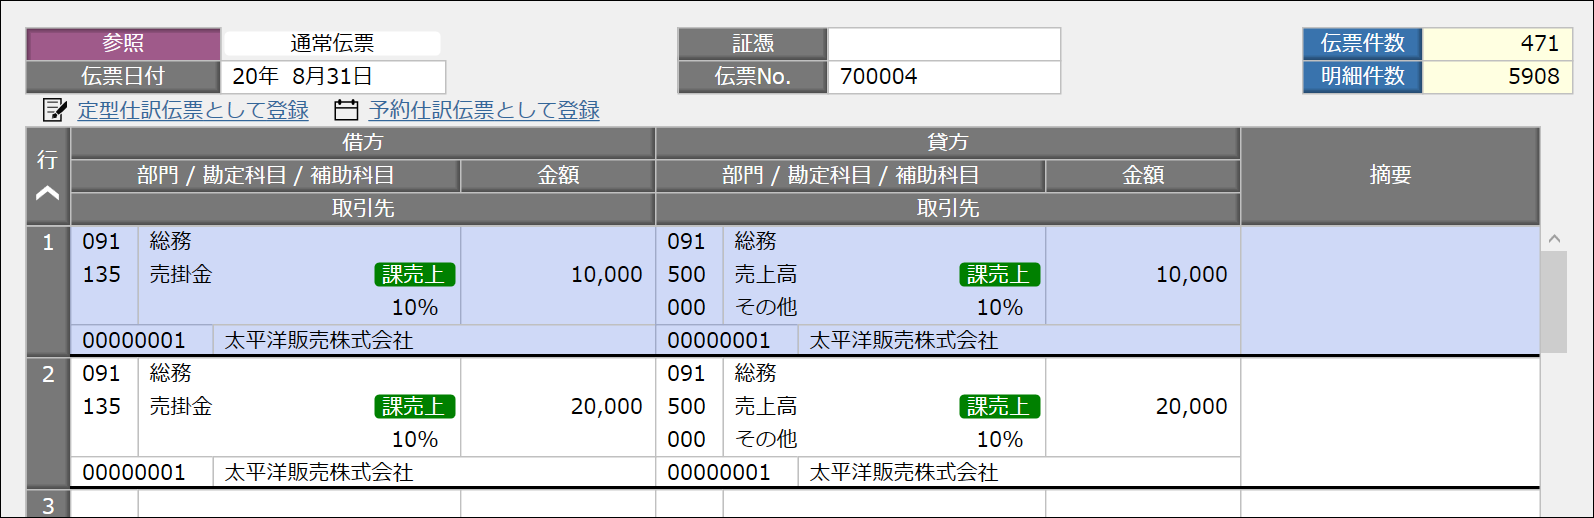This screenshot has width=1594, height=518.
Task: Click the 予約仕訳伝票 calendar icon
Action: pyautogui.click(x=346, y=110)
